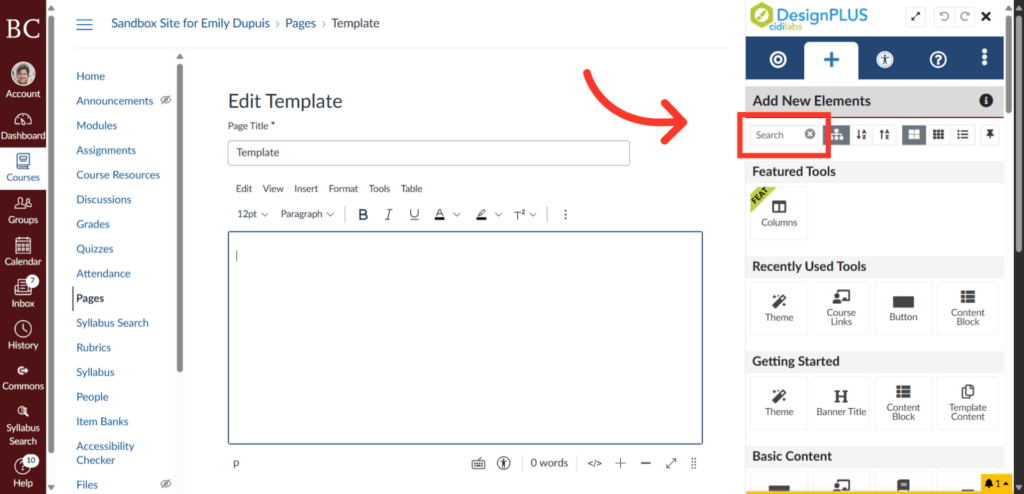Toggle category grouping view in DesignPLUS
Screen dimensions: 1024x494
837,135
